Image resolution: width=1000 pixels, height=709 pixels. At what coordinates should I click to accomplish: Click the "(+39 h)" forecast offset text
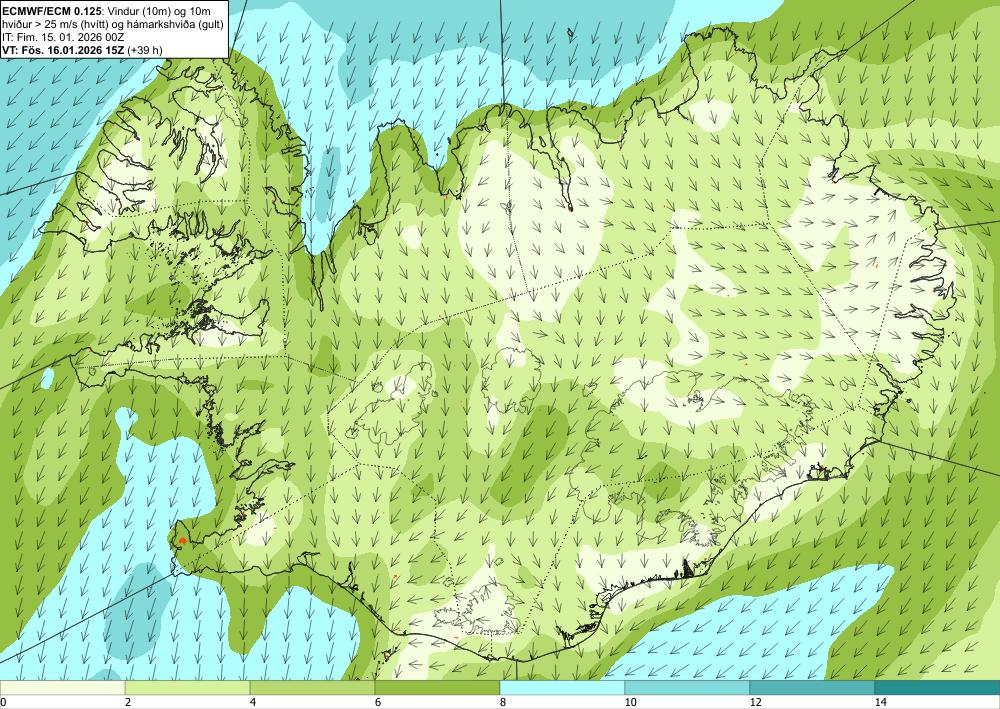pyautogui.click(x=145, y=50)
